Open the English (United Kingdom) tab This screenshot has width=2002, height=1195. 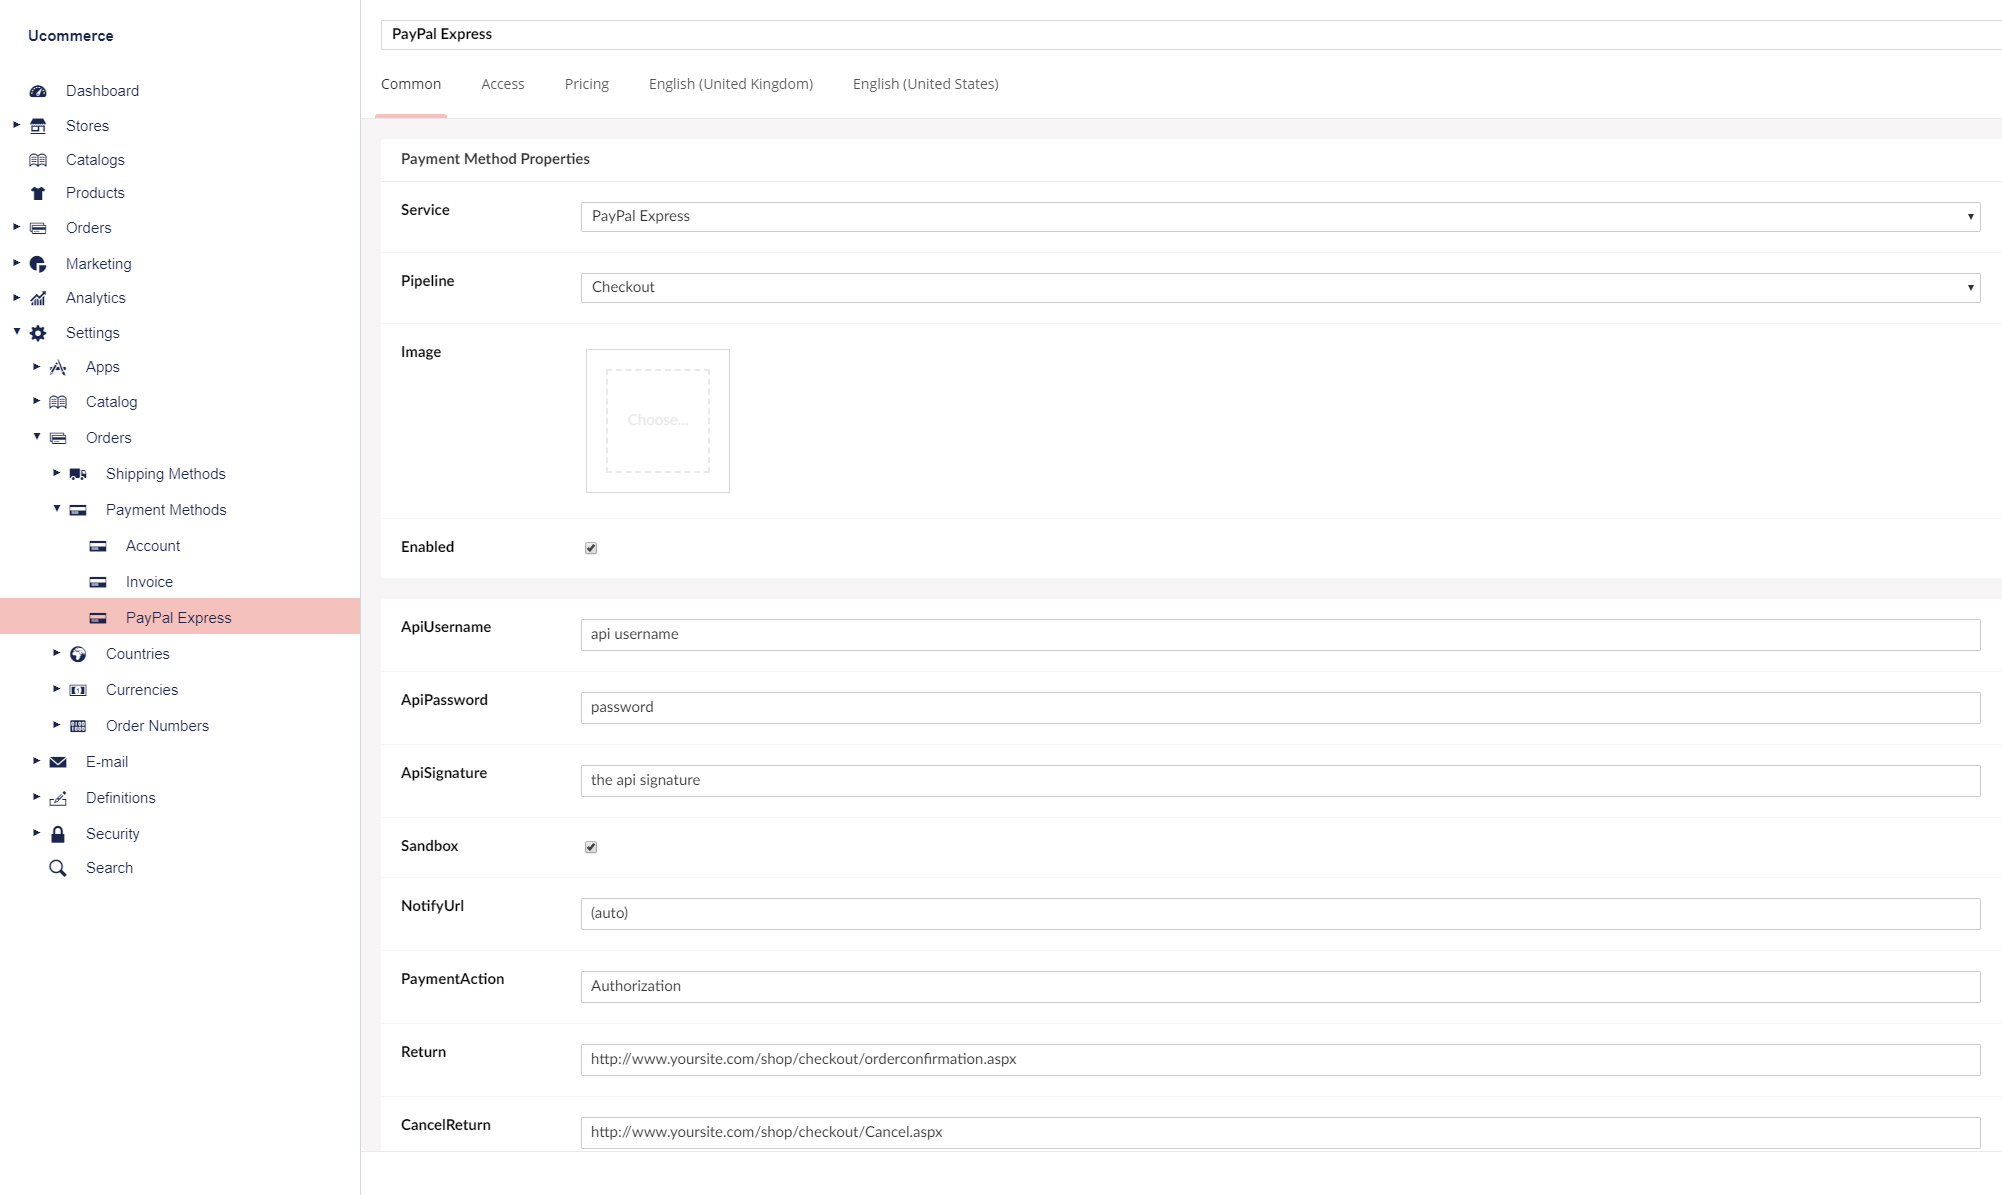tap(731, 84)
